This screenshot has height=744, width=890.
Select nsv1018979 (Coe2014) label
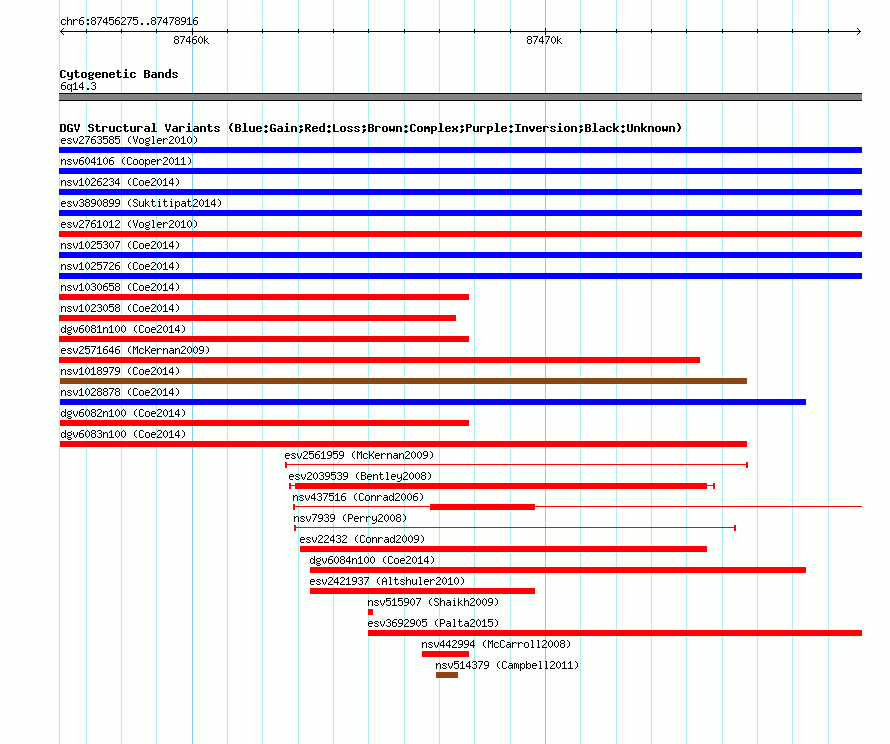pos(120,371)
